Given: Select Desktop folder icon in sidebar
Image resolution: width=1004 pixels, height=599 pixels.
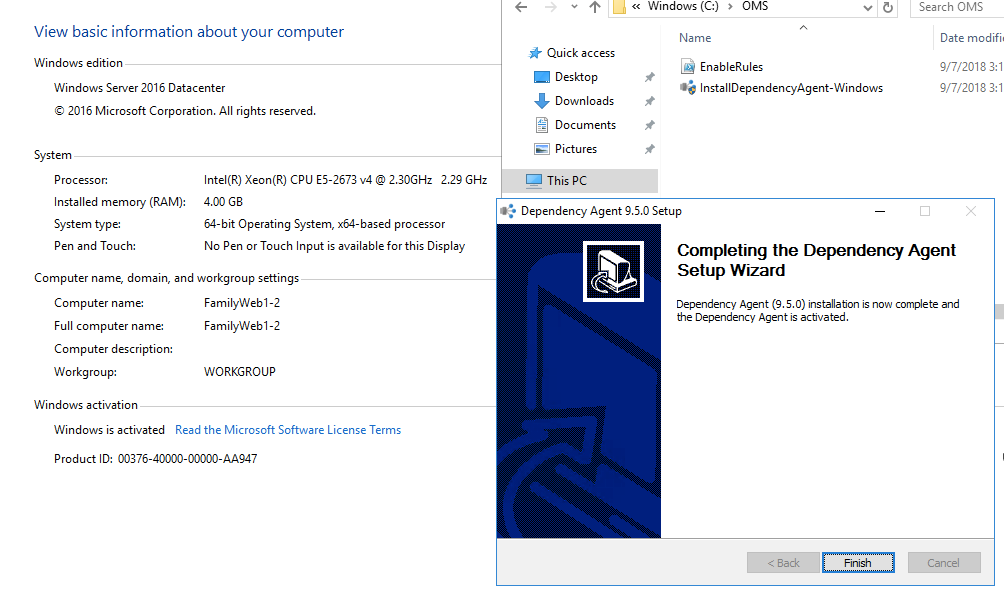Looking at the screenshot, I should (542, 77).
